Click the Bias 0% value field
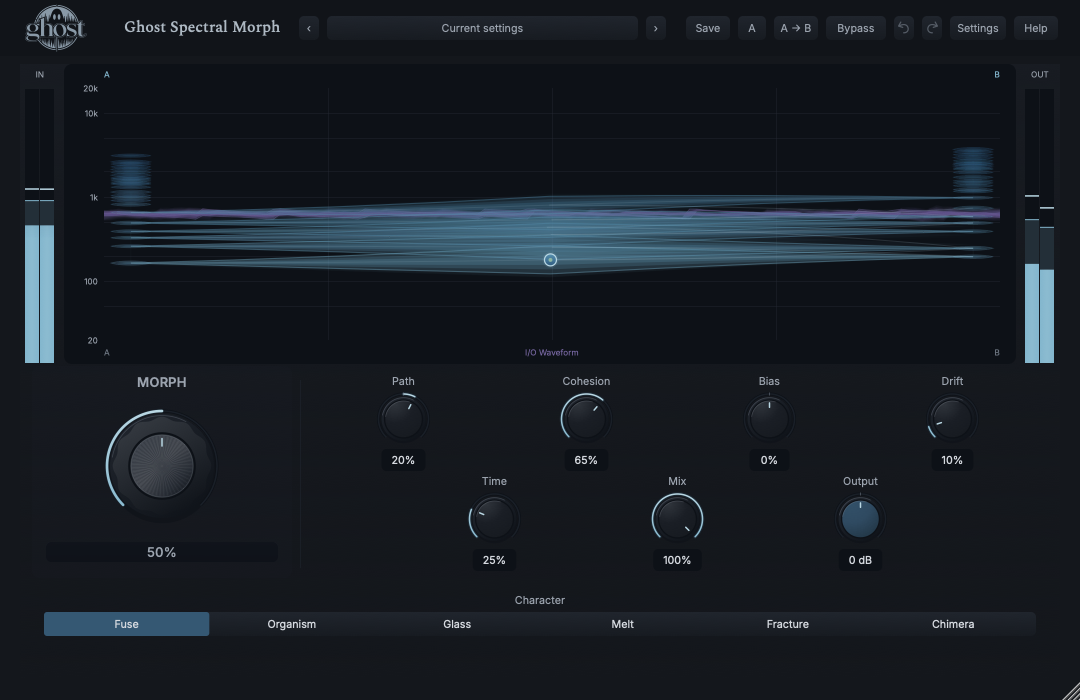Image resolution: width=1080 pixels, height=700 pixels. pos(769,460)
